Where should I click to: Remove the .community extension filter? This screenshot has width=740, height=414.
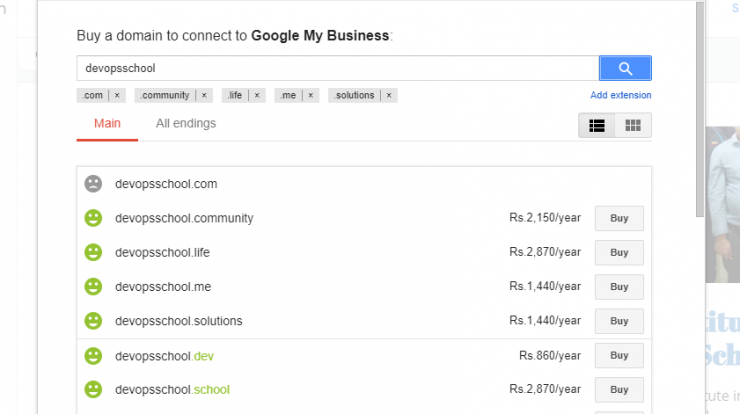(204, 95)
